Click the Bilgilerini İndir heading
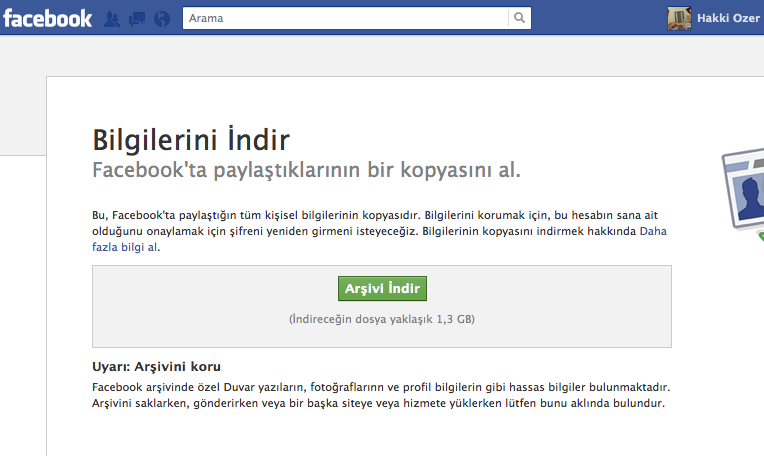Image resolution: width=764 pixels, height=456 pixels. tap(191, 140)
